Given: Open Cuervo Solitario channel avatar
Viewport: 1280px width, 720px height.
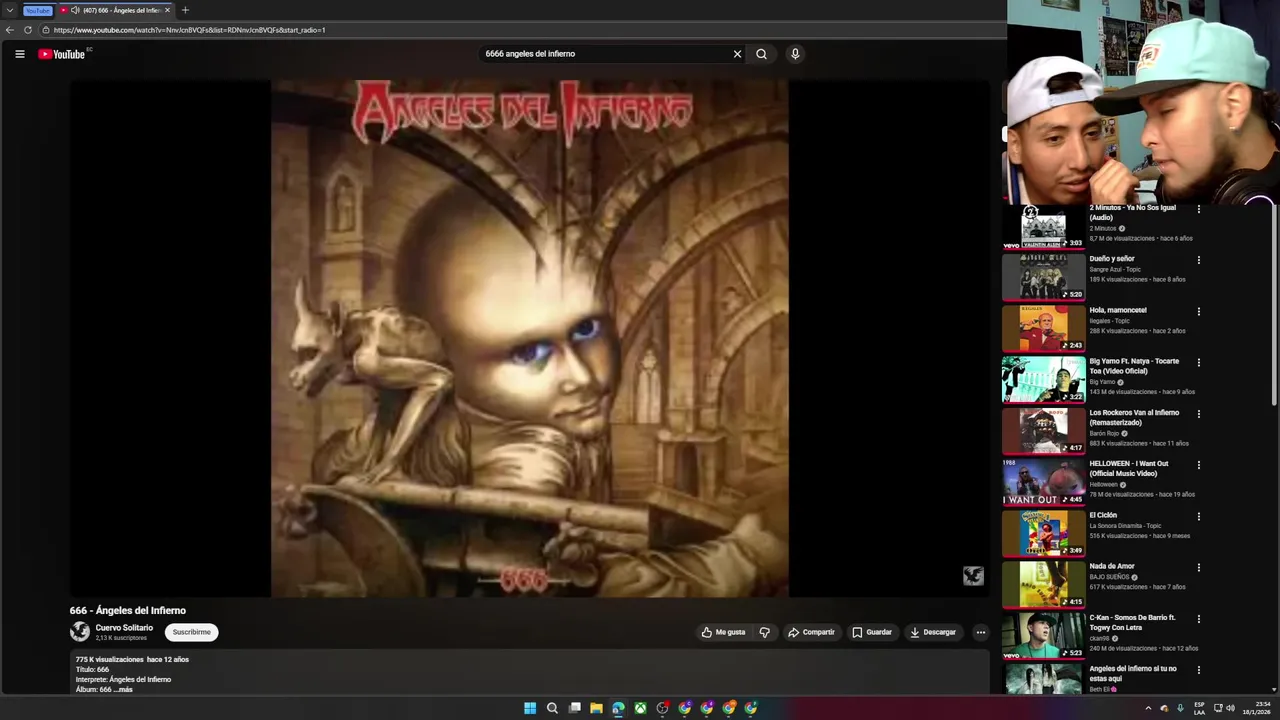Looking at the screenshot, I should point(80,632).
